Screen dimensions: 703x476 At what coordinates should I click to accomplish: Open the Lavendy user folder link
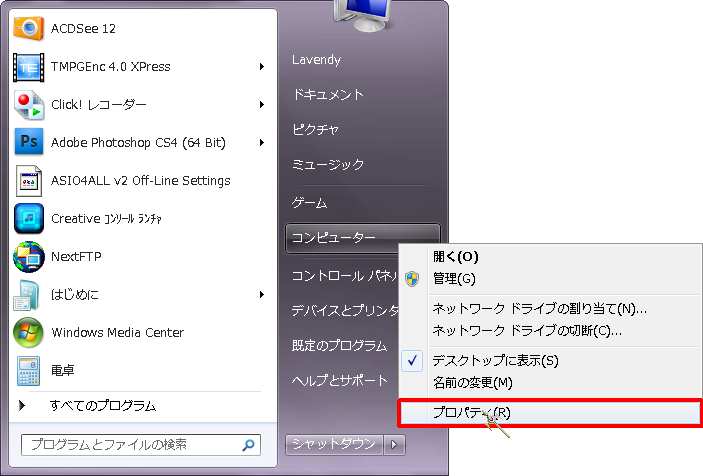pos(317,60)
